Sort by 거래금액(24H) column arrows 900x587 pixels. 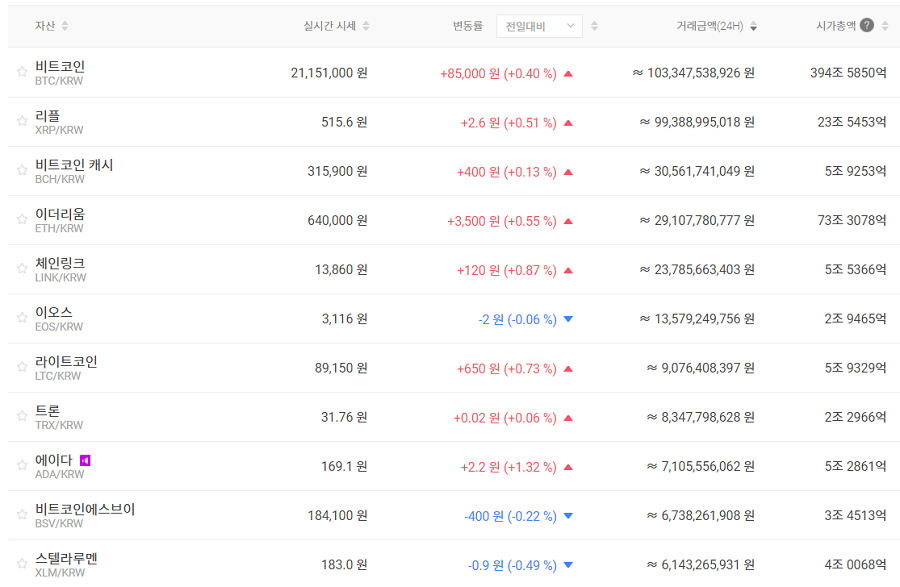point(754,26)
